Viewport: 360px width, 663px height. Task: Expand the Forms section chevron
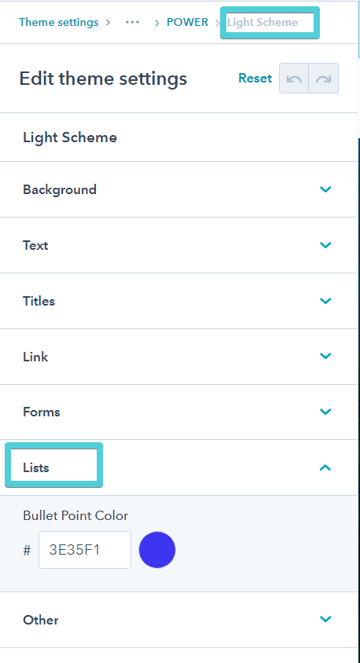point(325,411)
